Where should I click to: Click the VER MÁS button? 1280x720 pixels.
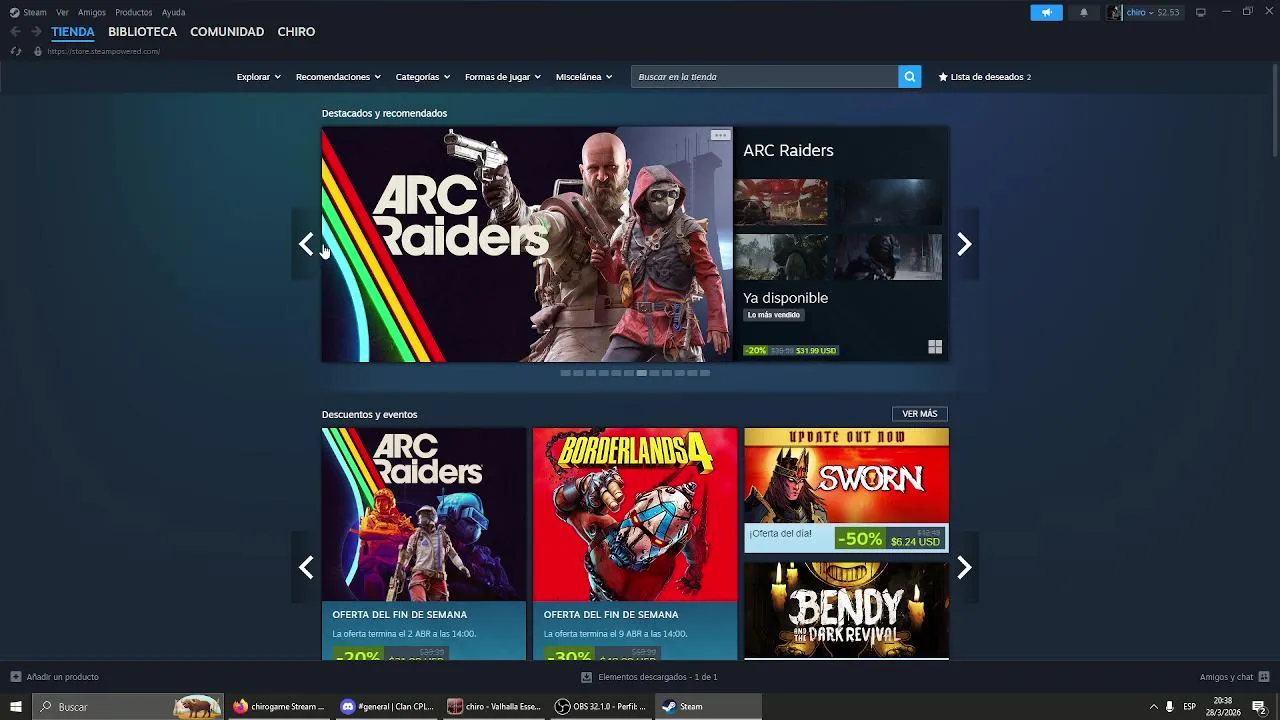(x=920, y=414)
